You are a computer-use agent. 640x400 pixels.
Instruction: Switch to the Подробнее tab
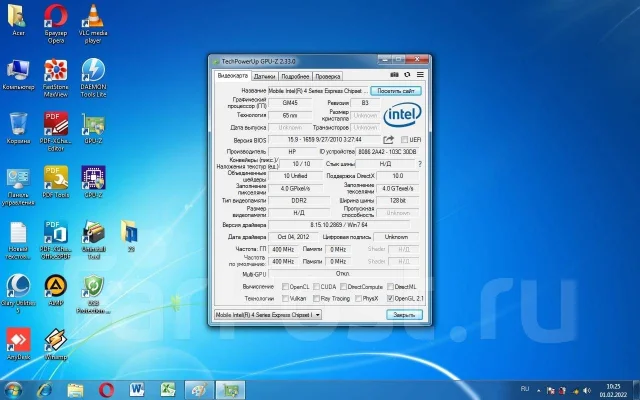tap(295, 76)
